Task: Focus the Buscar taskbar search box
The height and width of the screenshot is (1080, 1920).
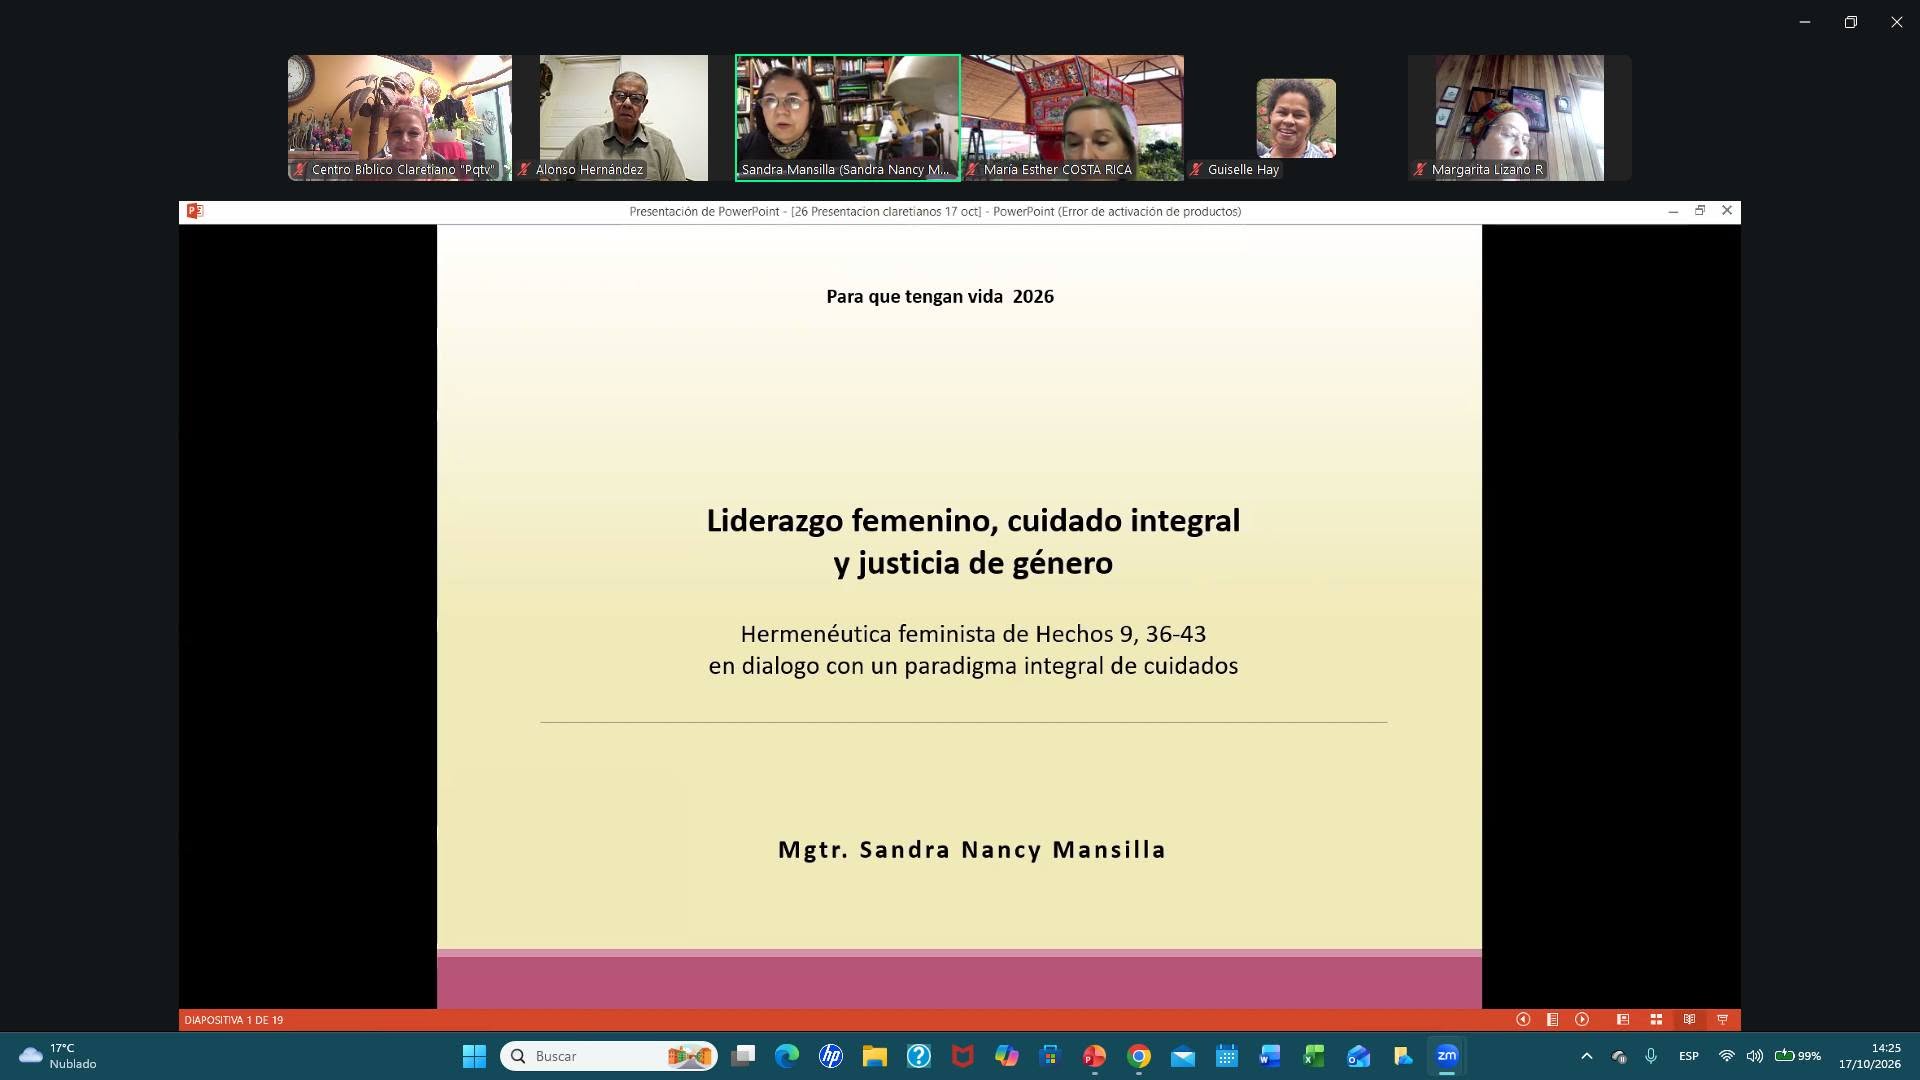Action: [x=609, y=1056]
